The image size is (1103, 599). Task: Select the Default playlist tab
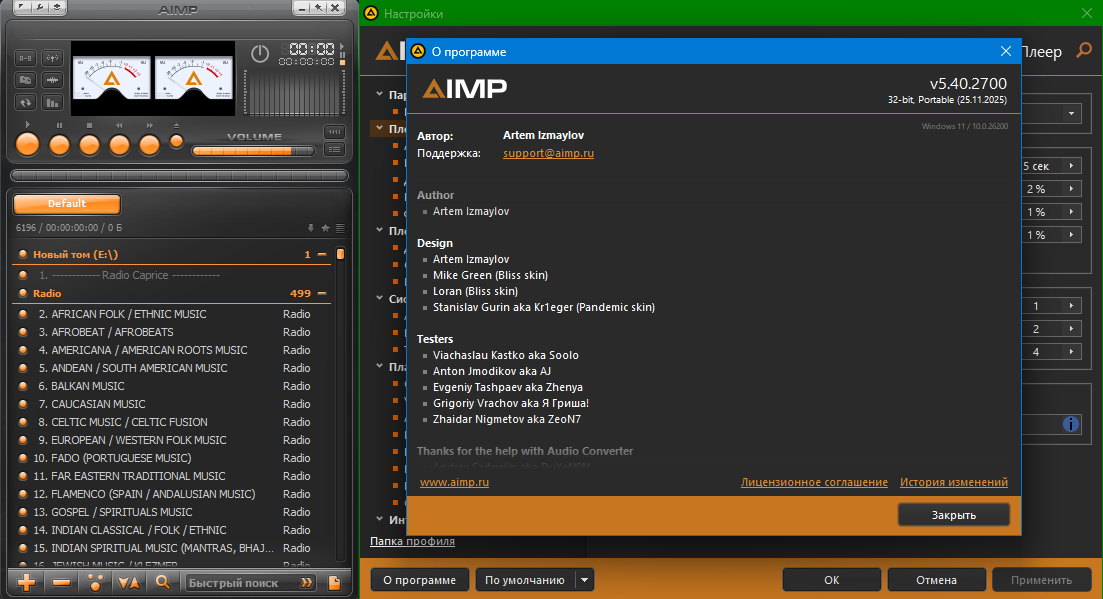click(67, 204)
